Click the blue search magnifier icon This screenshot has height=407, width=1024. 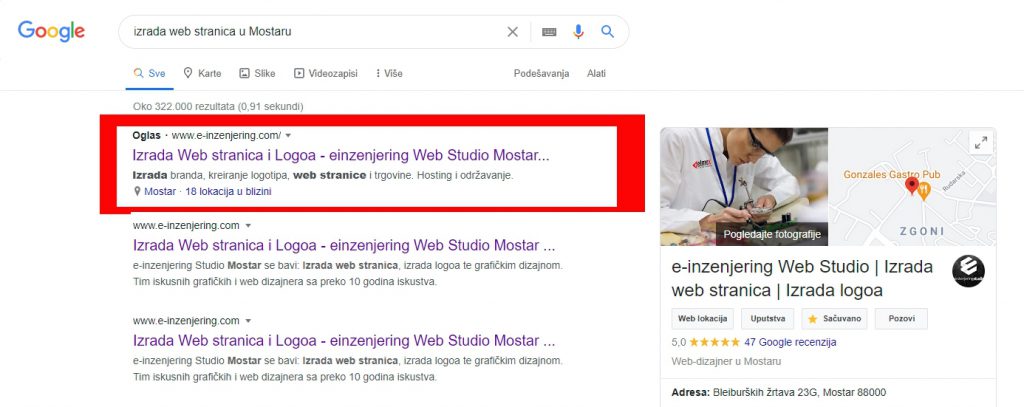coord(607,31)
